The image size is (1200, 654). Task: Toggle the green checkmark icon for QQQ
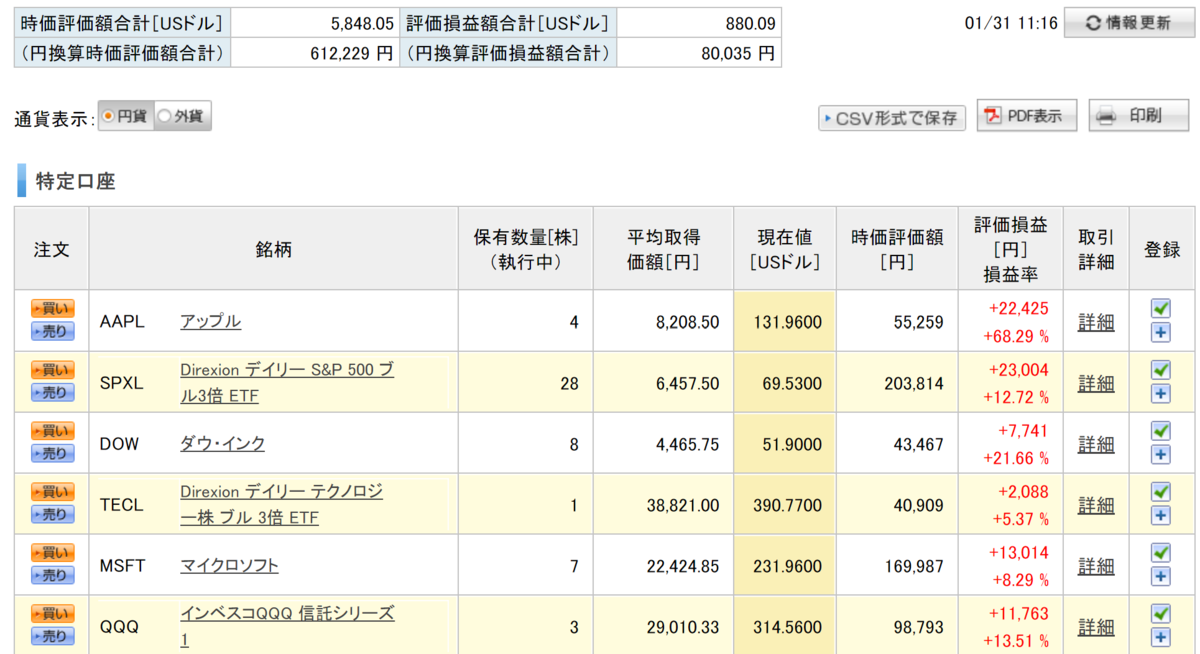1161,614
